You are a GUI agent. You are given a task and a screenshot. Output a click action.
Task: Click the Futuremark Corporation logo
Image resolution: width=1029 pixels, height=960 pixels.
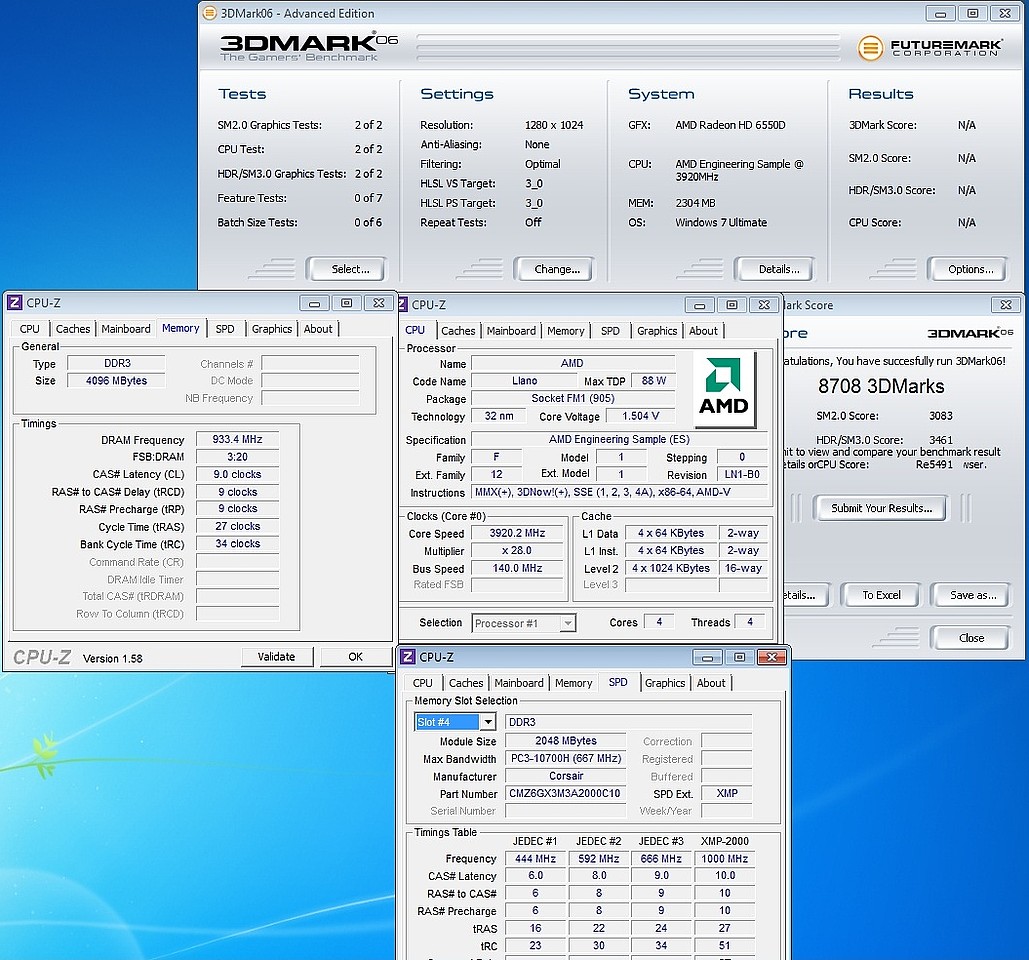(930, 48)
